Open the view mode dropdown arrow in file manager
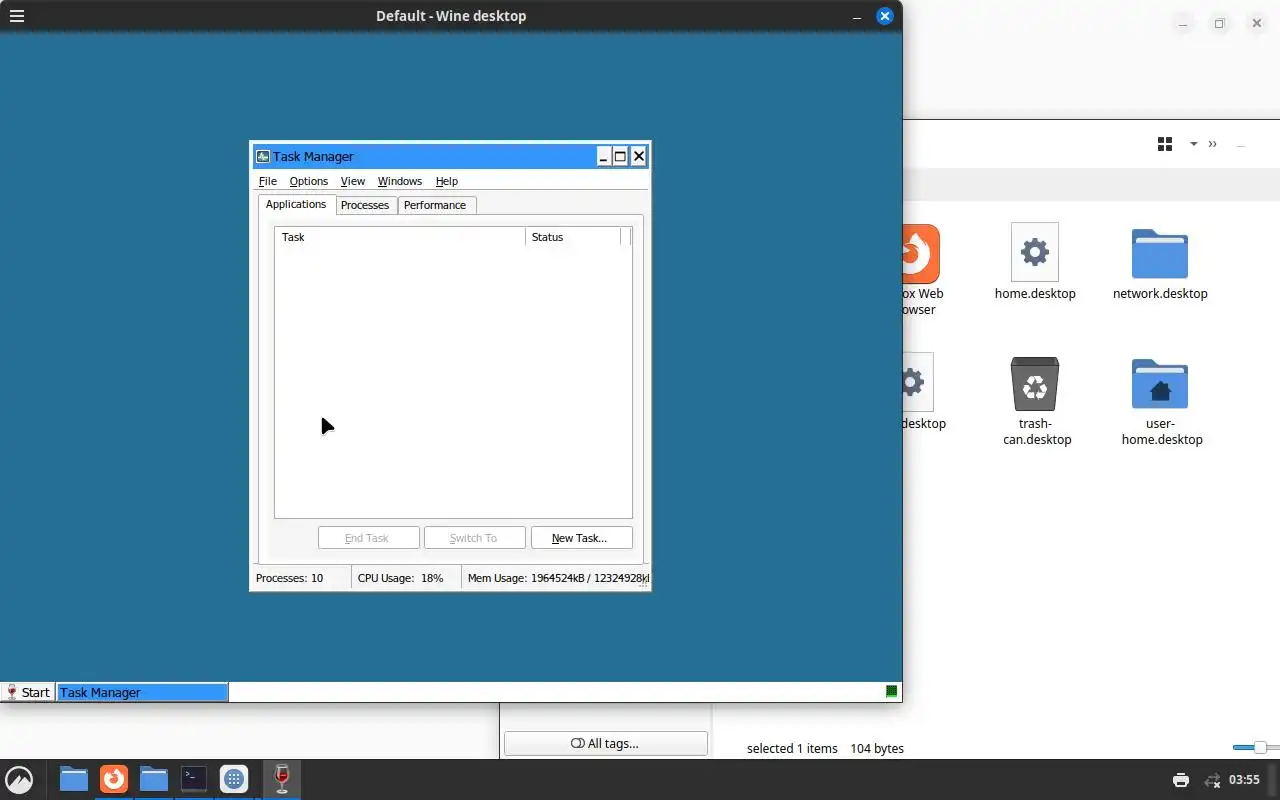Screen dimensions: 1280x800 point(1193,144)
